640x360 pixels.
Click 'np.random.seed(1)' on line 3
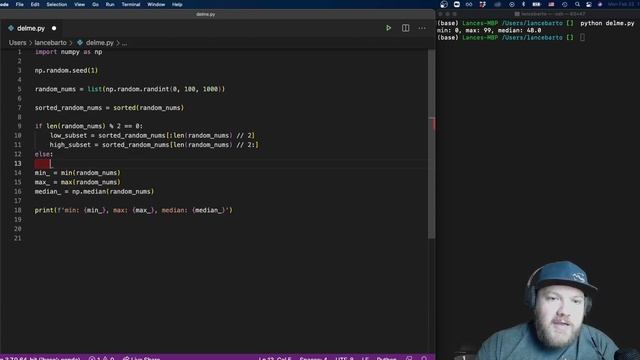pos(66,70)
